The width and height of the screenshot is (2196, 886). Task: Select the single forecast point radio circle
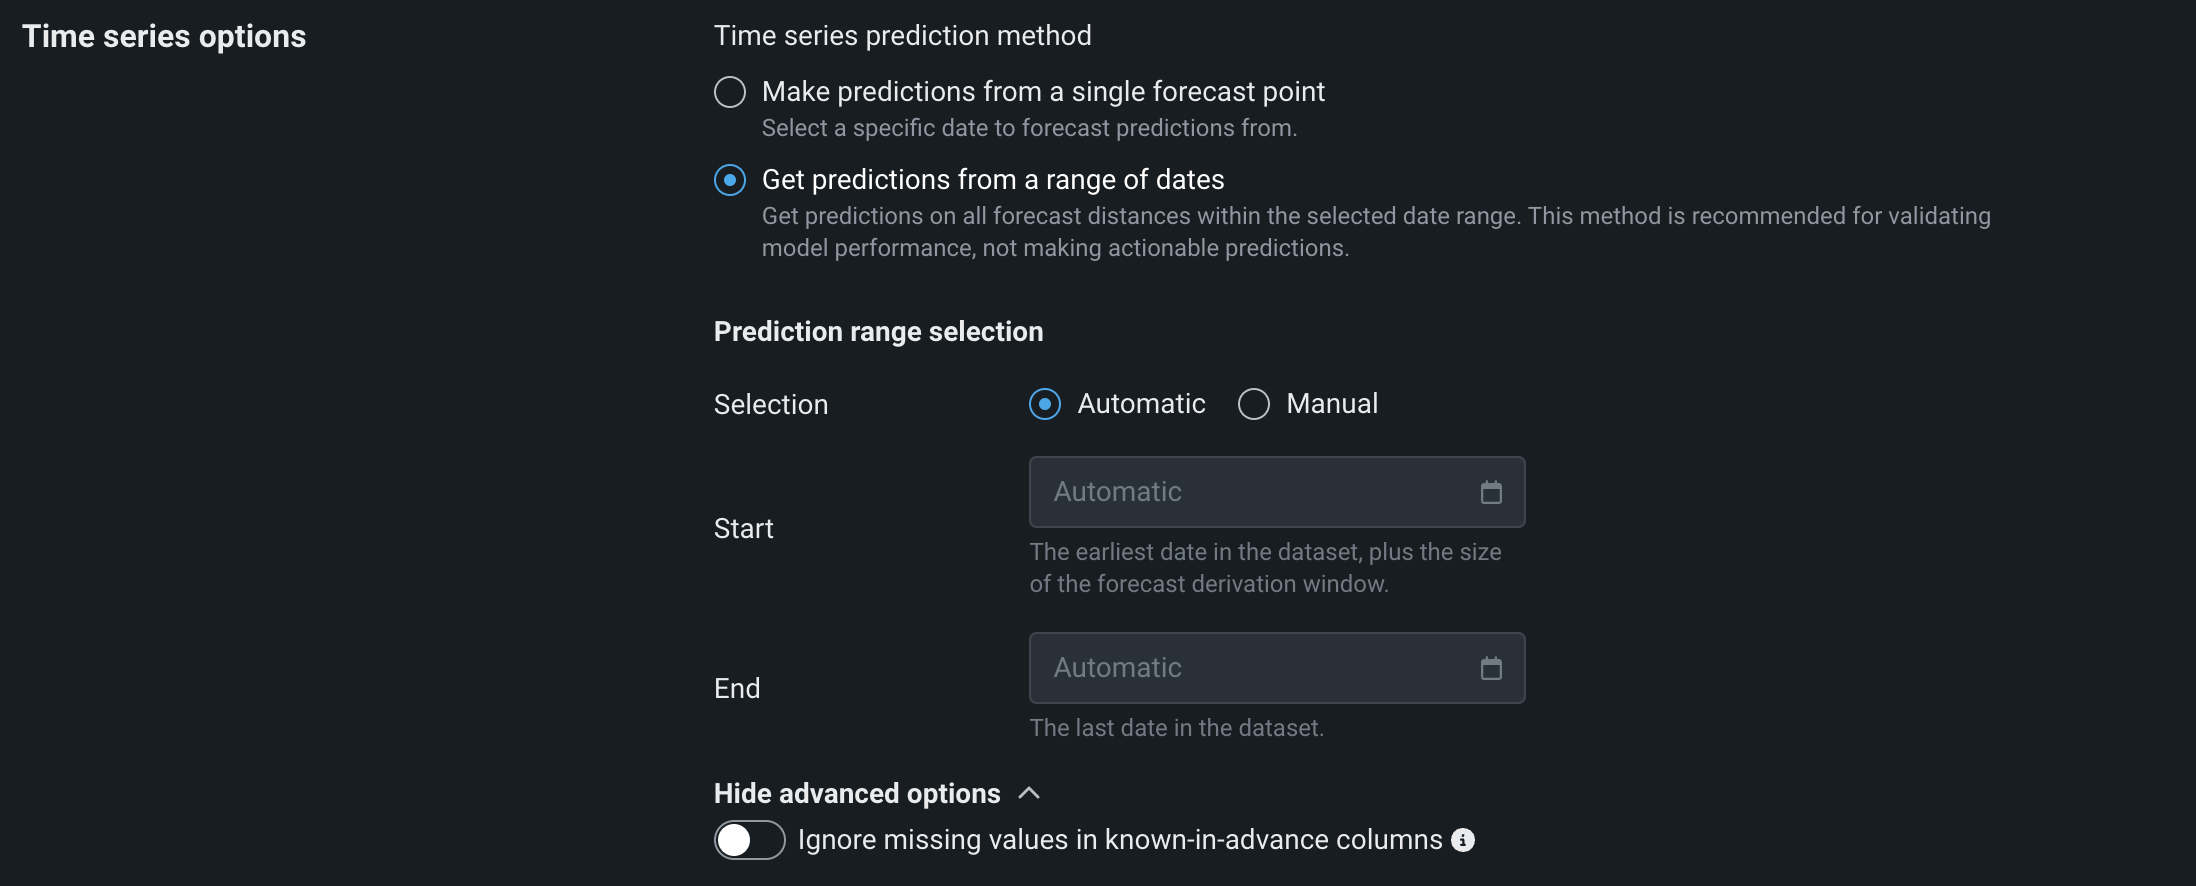pyautogui.click(x=730, y=92)
